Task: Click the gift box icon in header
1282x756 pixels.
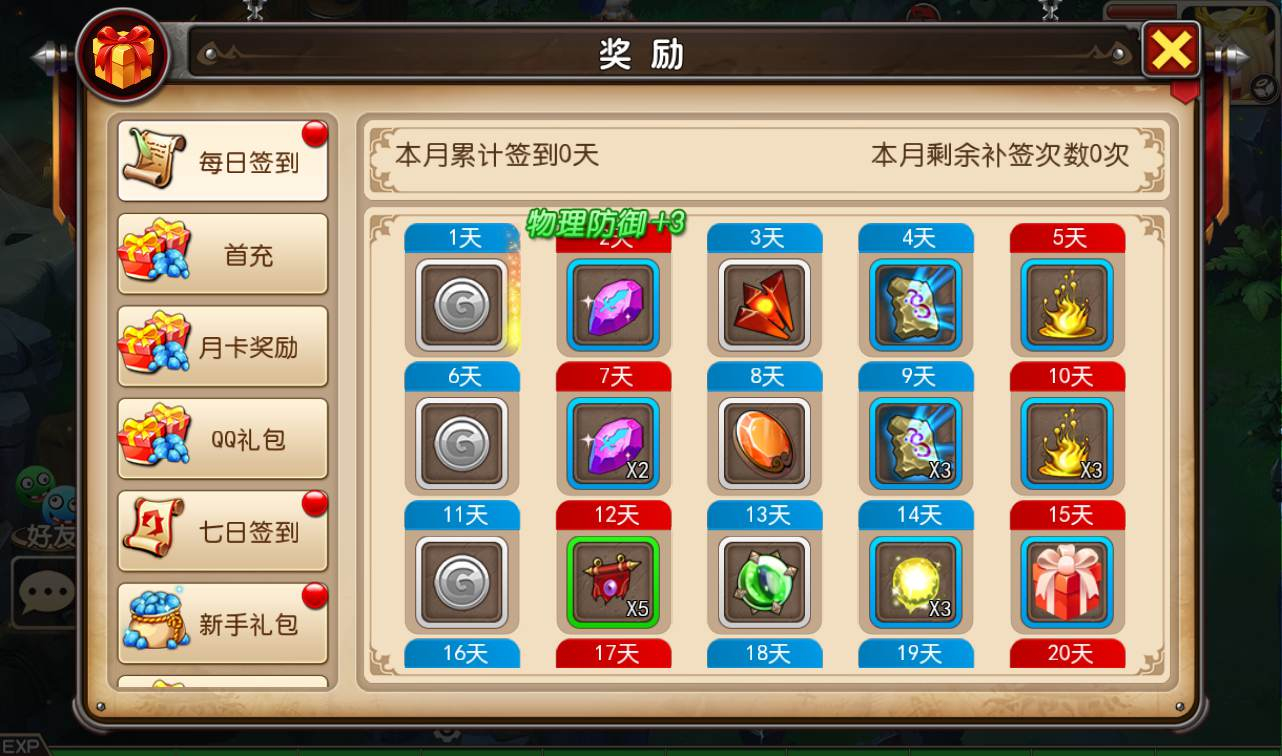Action: (x=122, y=56)
